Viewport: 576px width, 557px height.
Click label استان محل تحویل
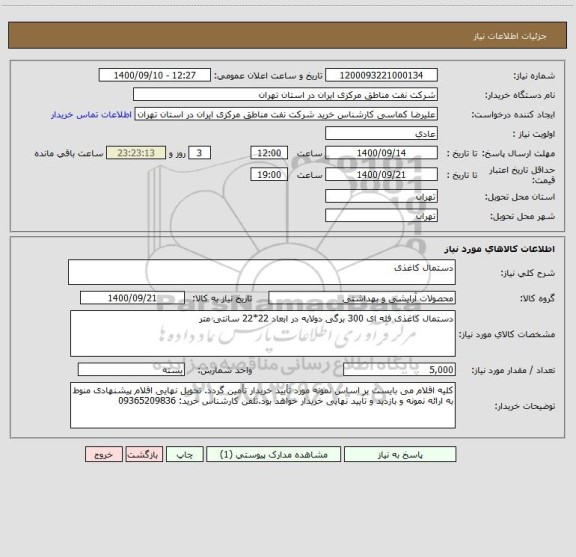tap(520, 197)
